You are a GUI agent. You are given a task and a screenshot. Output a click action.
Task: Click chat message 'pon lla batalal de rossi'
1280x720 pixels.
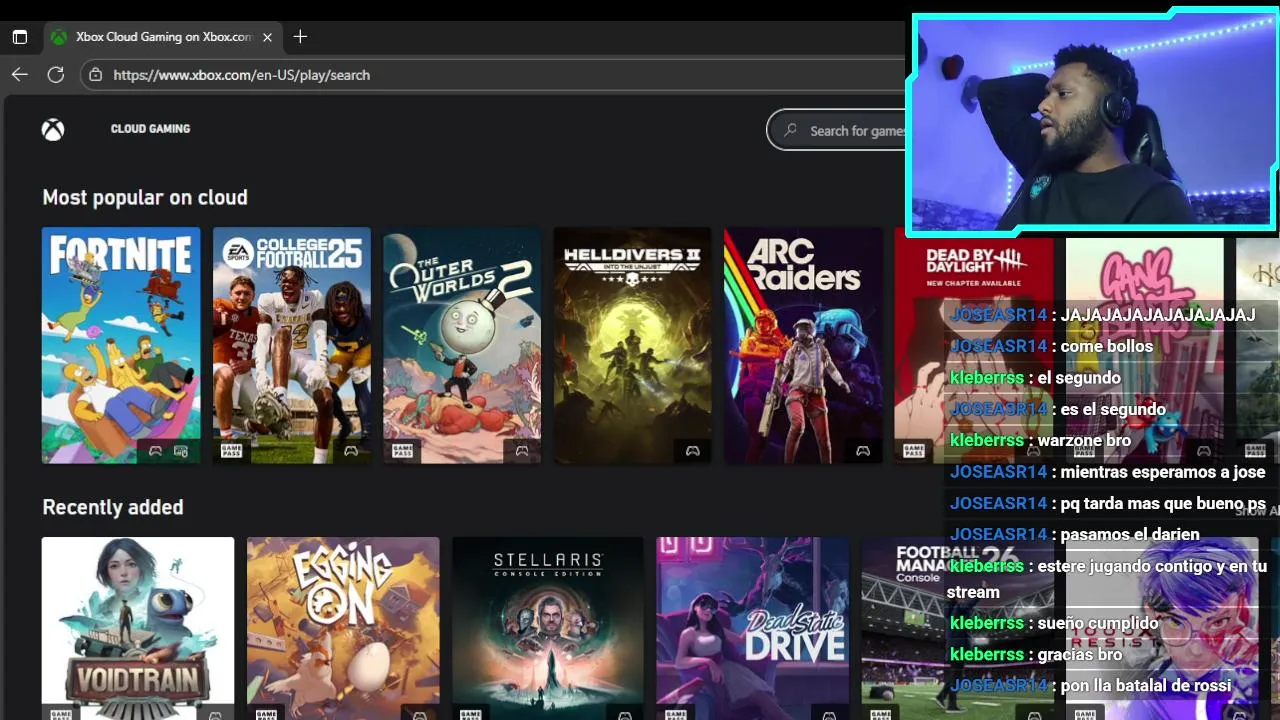1146,685
